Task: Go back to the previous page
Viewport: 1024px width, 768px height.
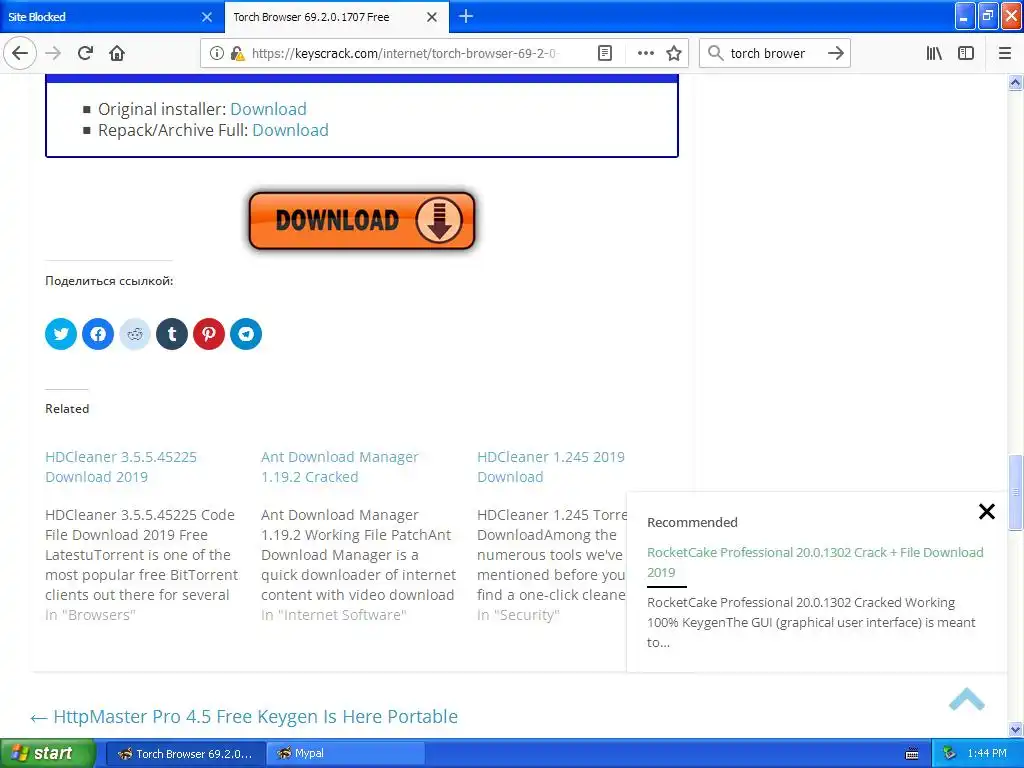Action: [x=20, y=54]
